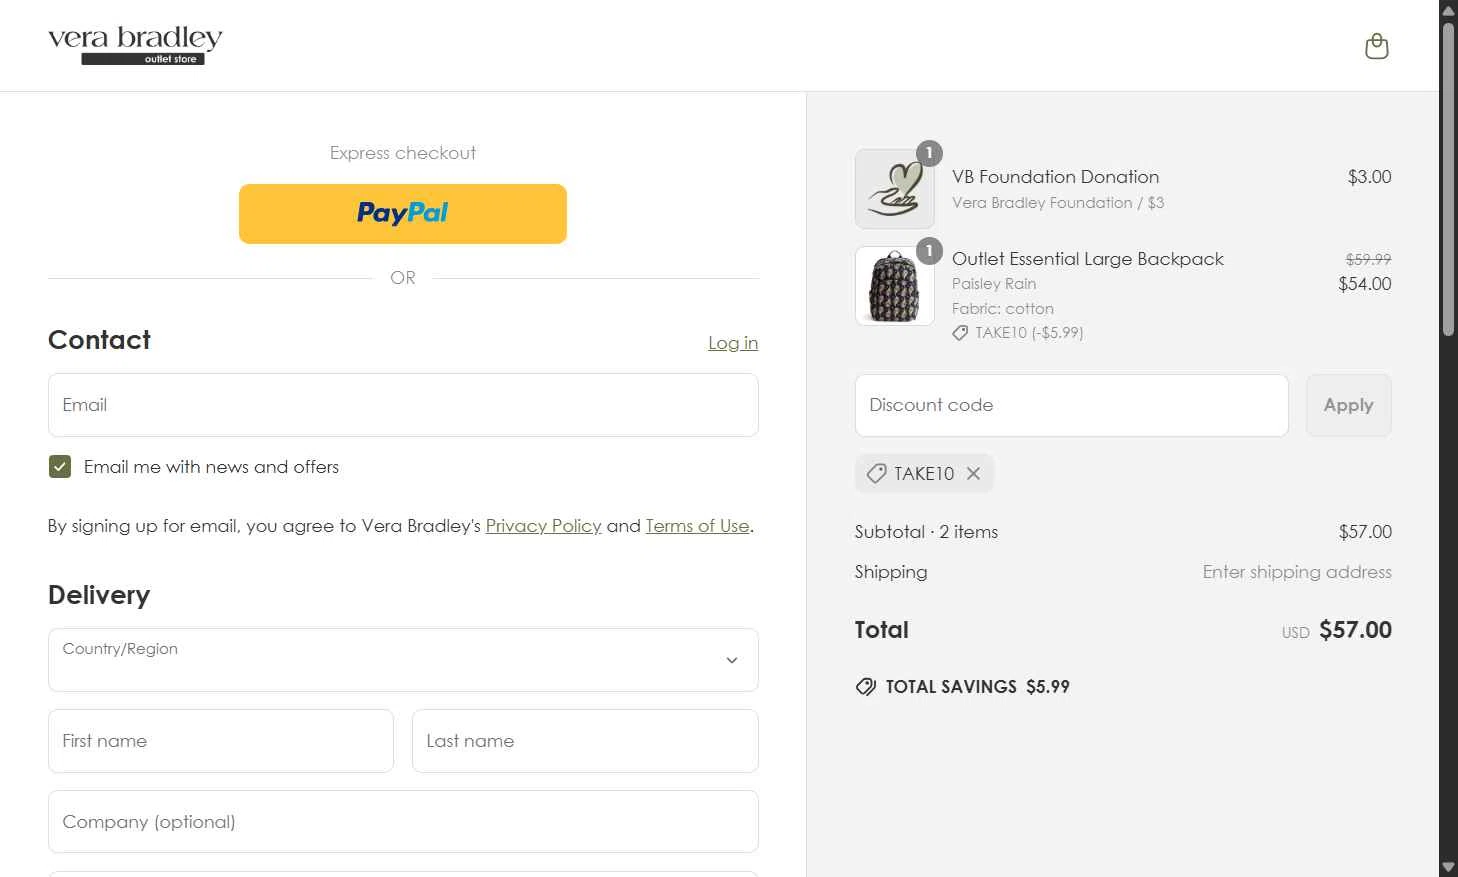
Task: Click into the Email field
Action: point(402,405)
